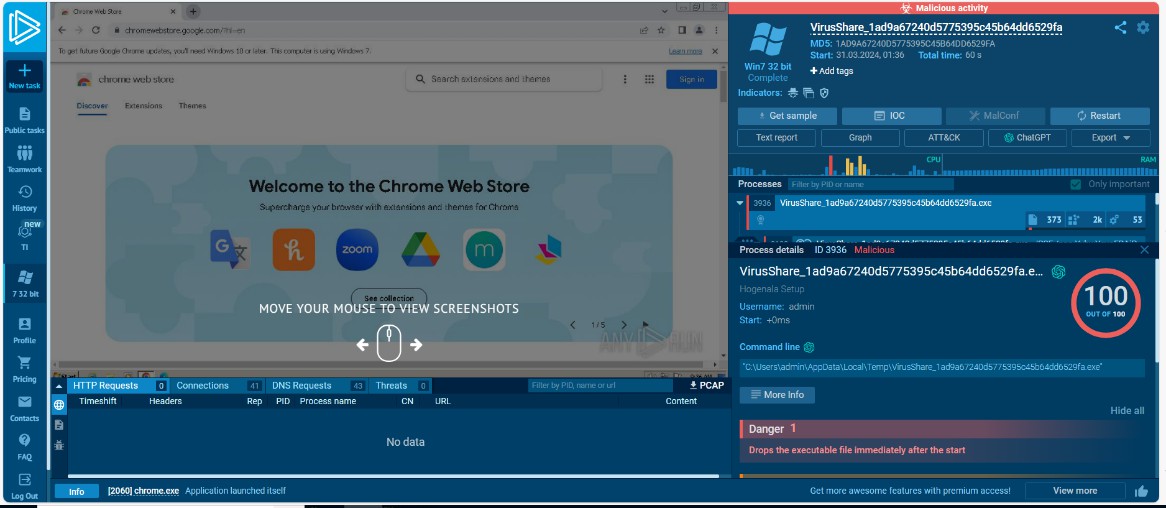Switch to the Connections tab
This screenshot has width=1166, height=508.
[203, 386]
